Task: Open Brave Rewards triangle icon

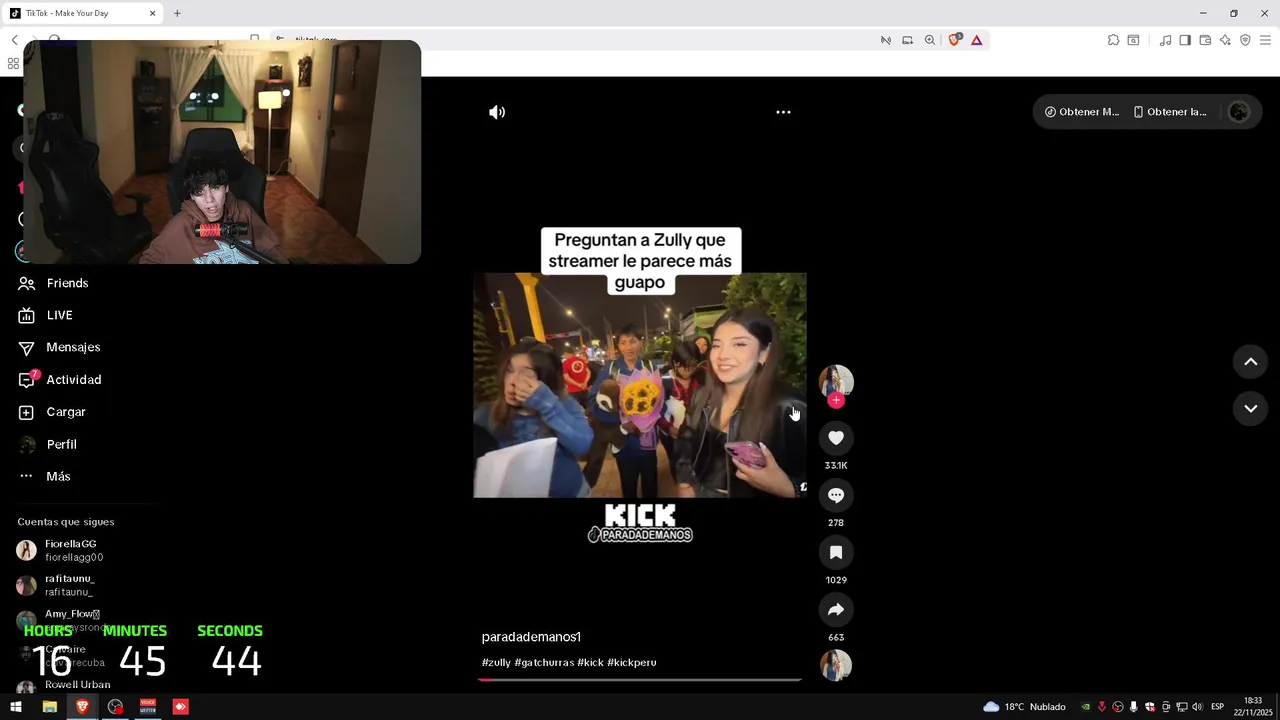Action: click(976, 40)
